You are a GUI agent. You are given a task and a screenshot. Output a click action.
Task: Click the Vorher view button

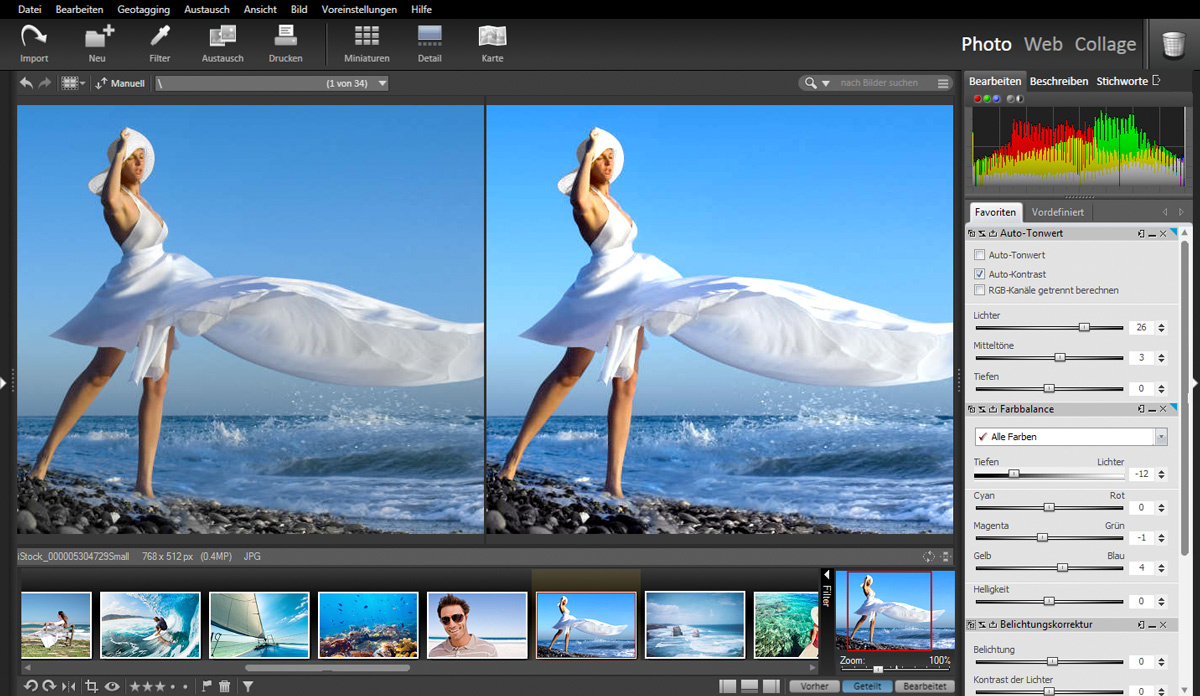[x=814, y=686]
